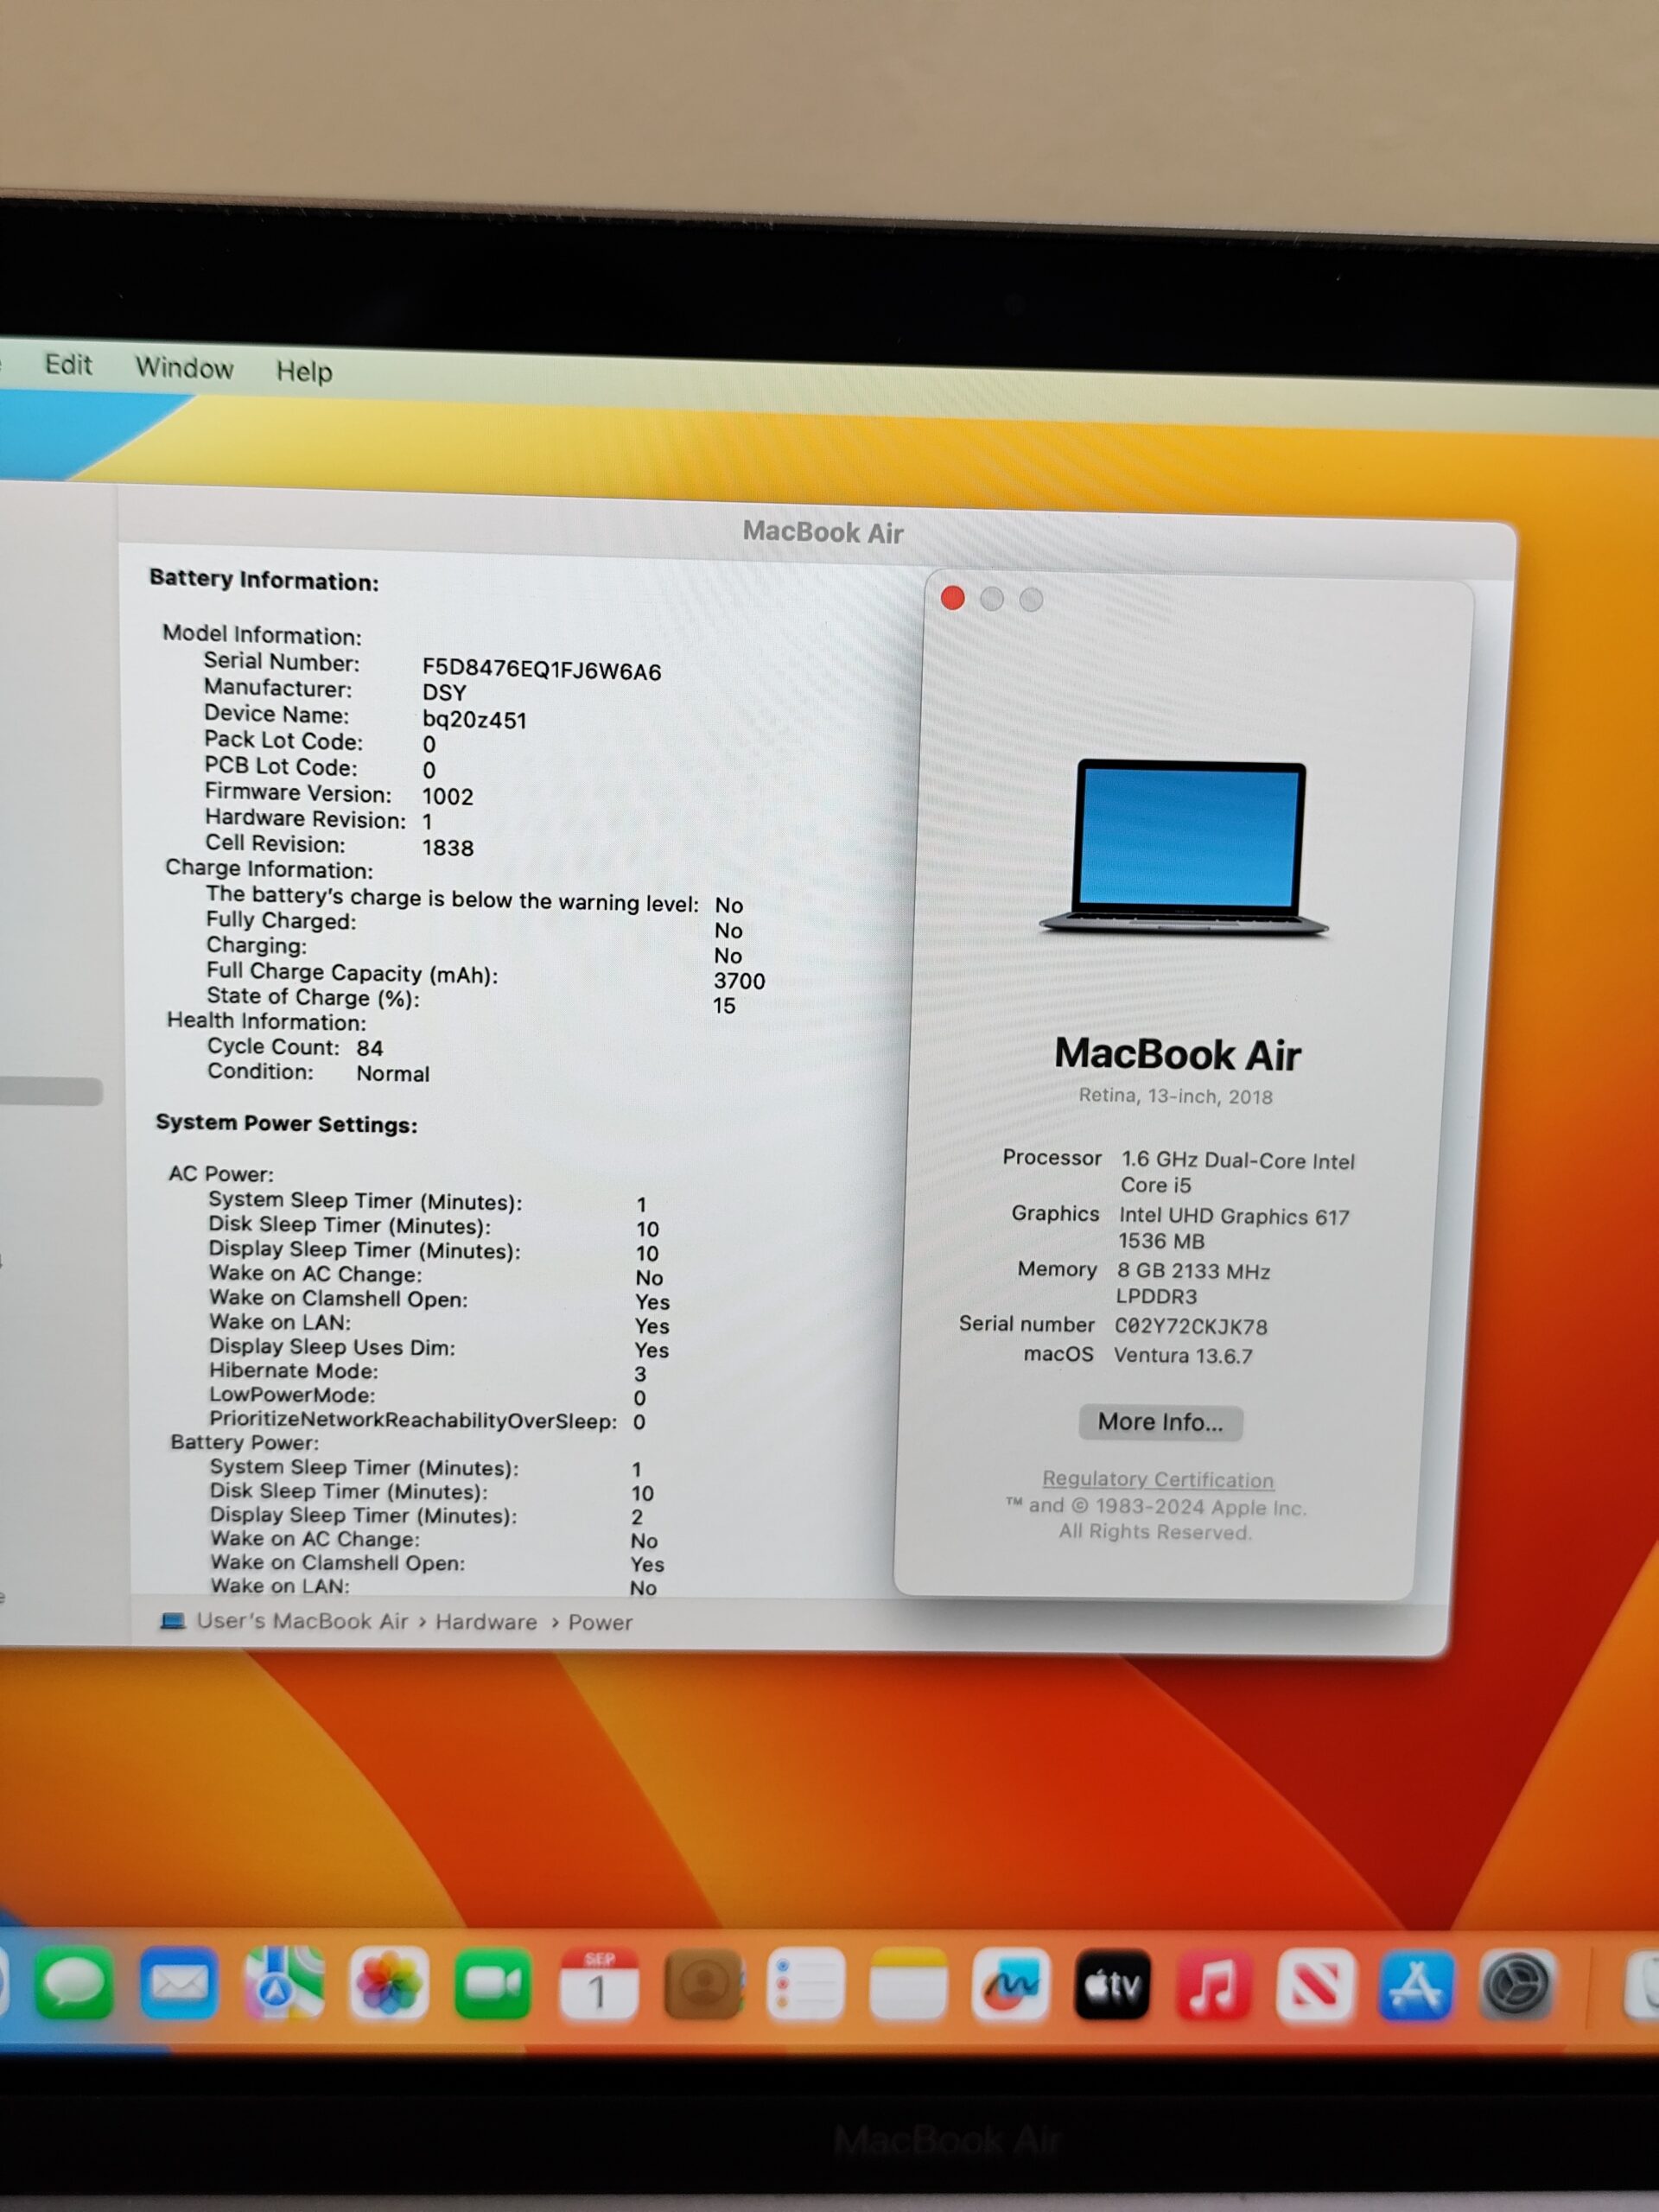Open the Window menu
Screen dimensions: 1659x2212
(x=184, y=368)
